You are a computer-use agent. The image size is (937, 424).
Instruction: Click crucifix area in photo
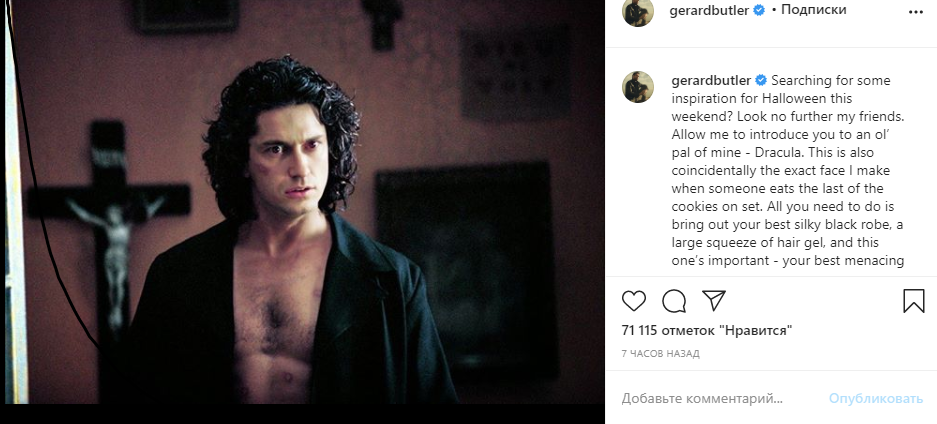click(110, 227)
